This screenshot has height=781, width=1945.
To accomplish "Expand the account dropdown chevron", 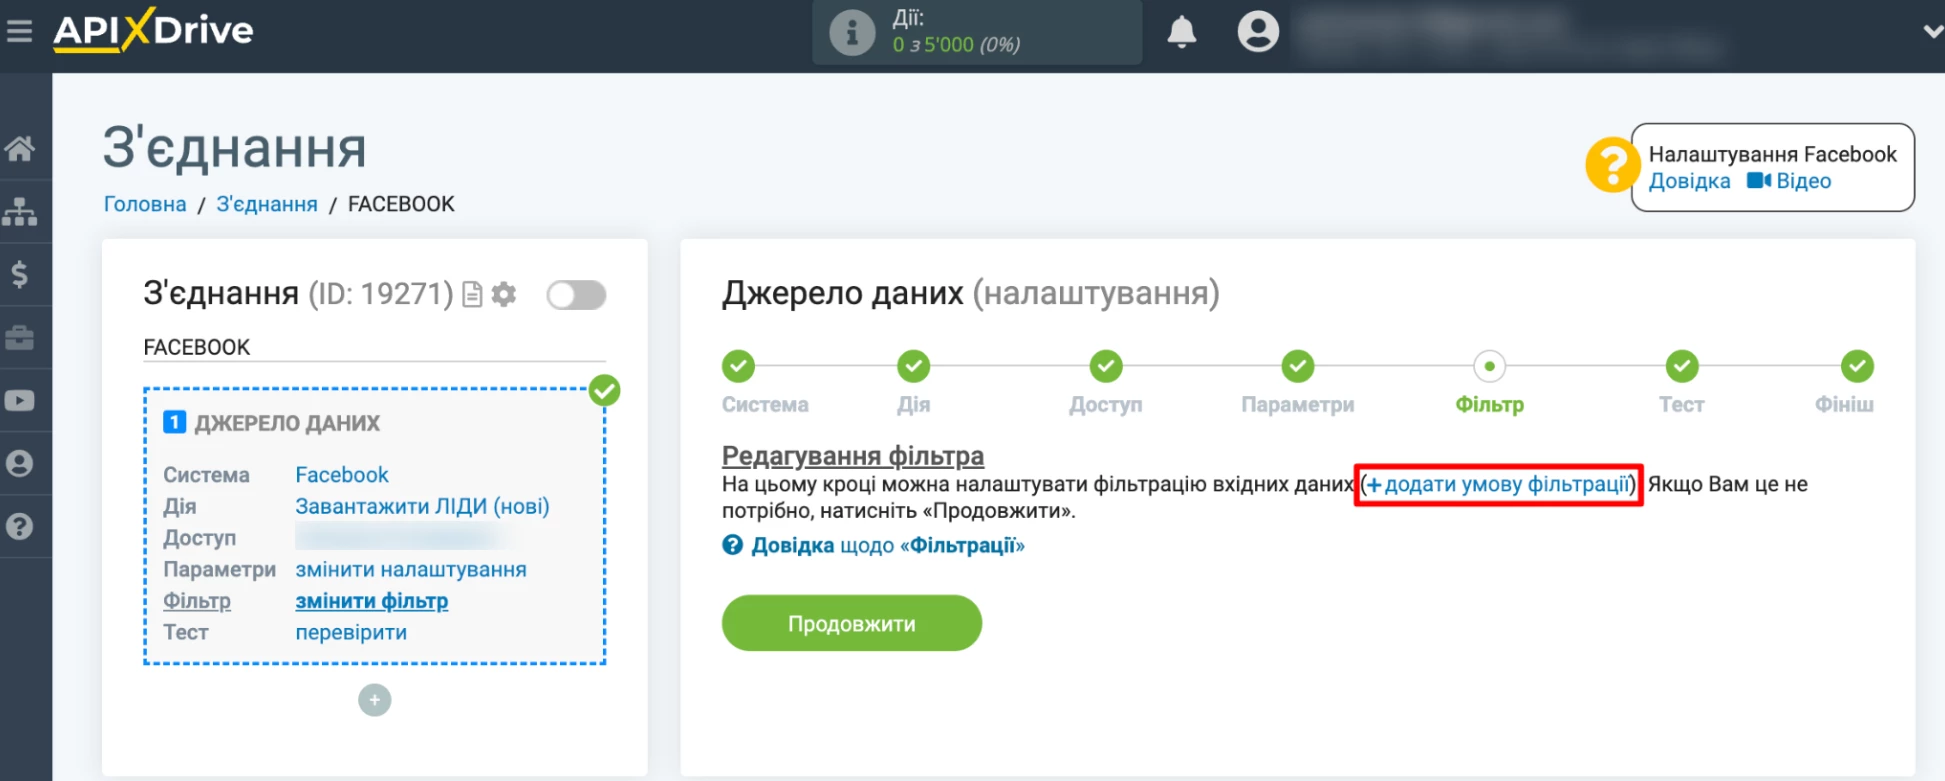I will click(1933, 32).
